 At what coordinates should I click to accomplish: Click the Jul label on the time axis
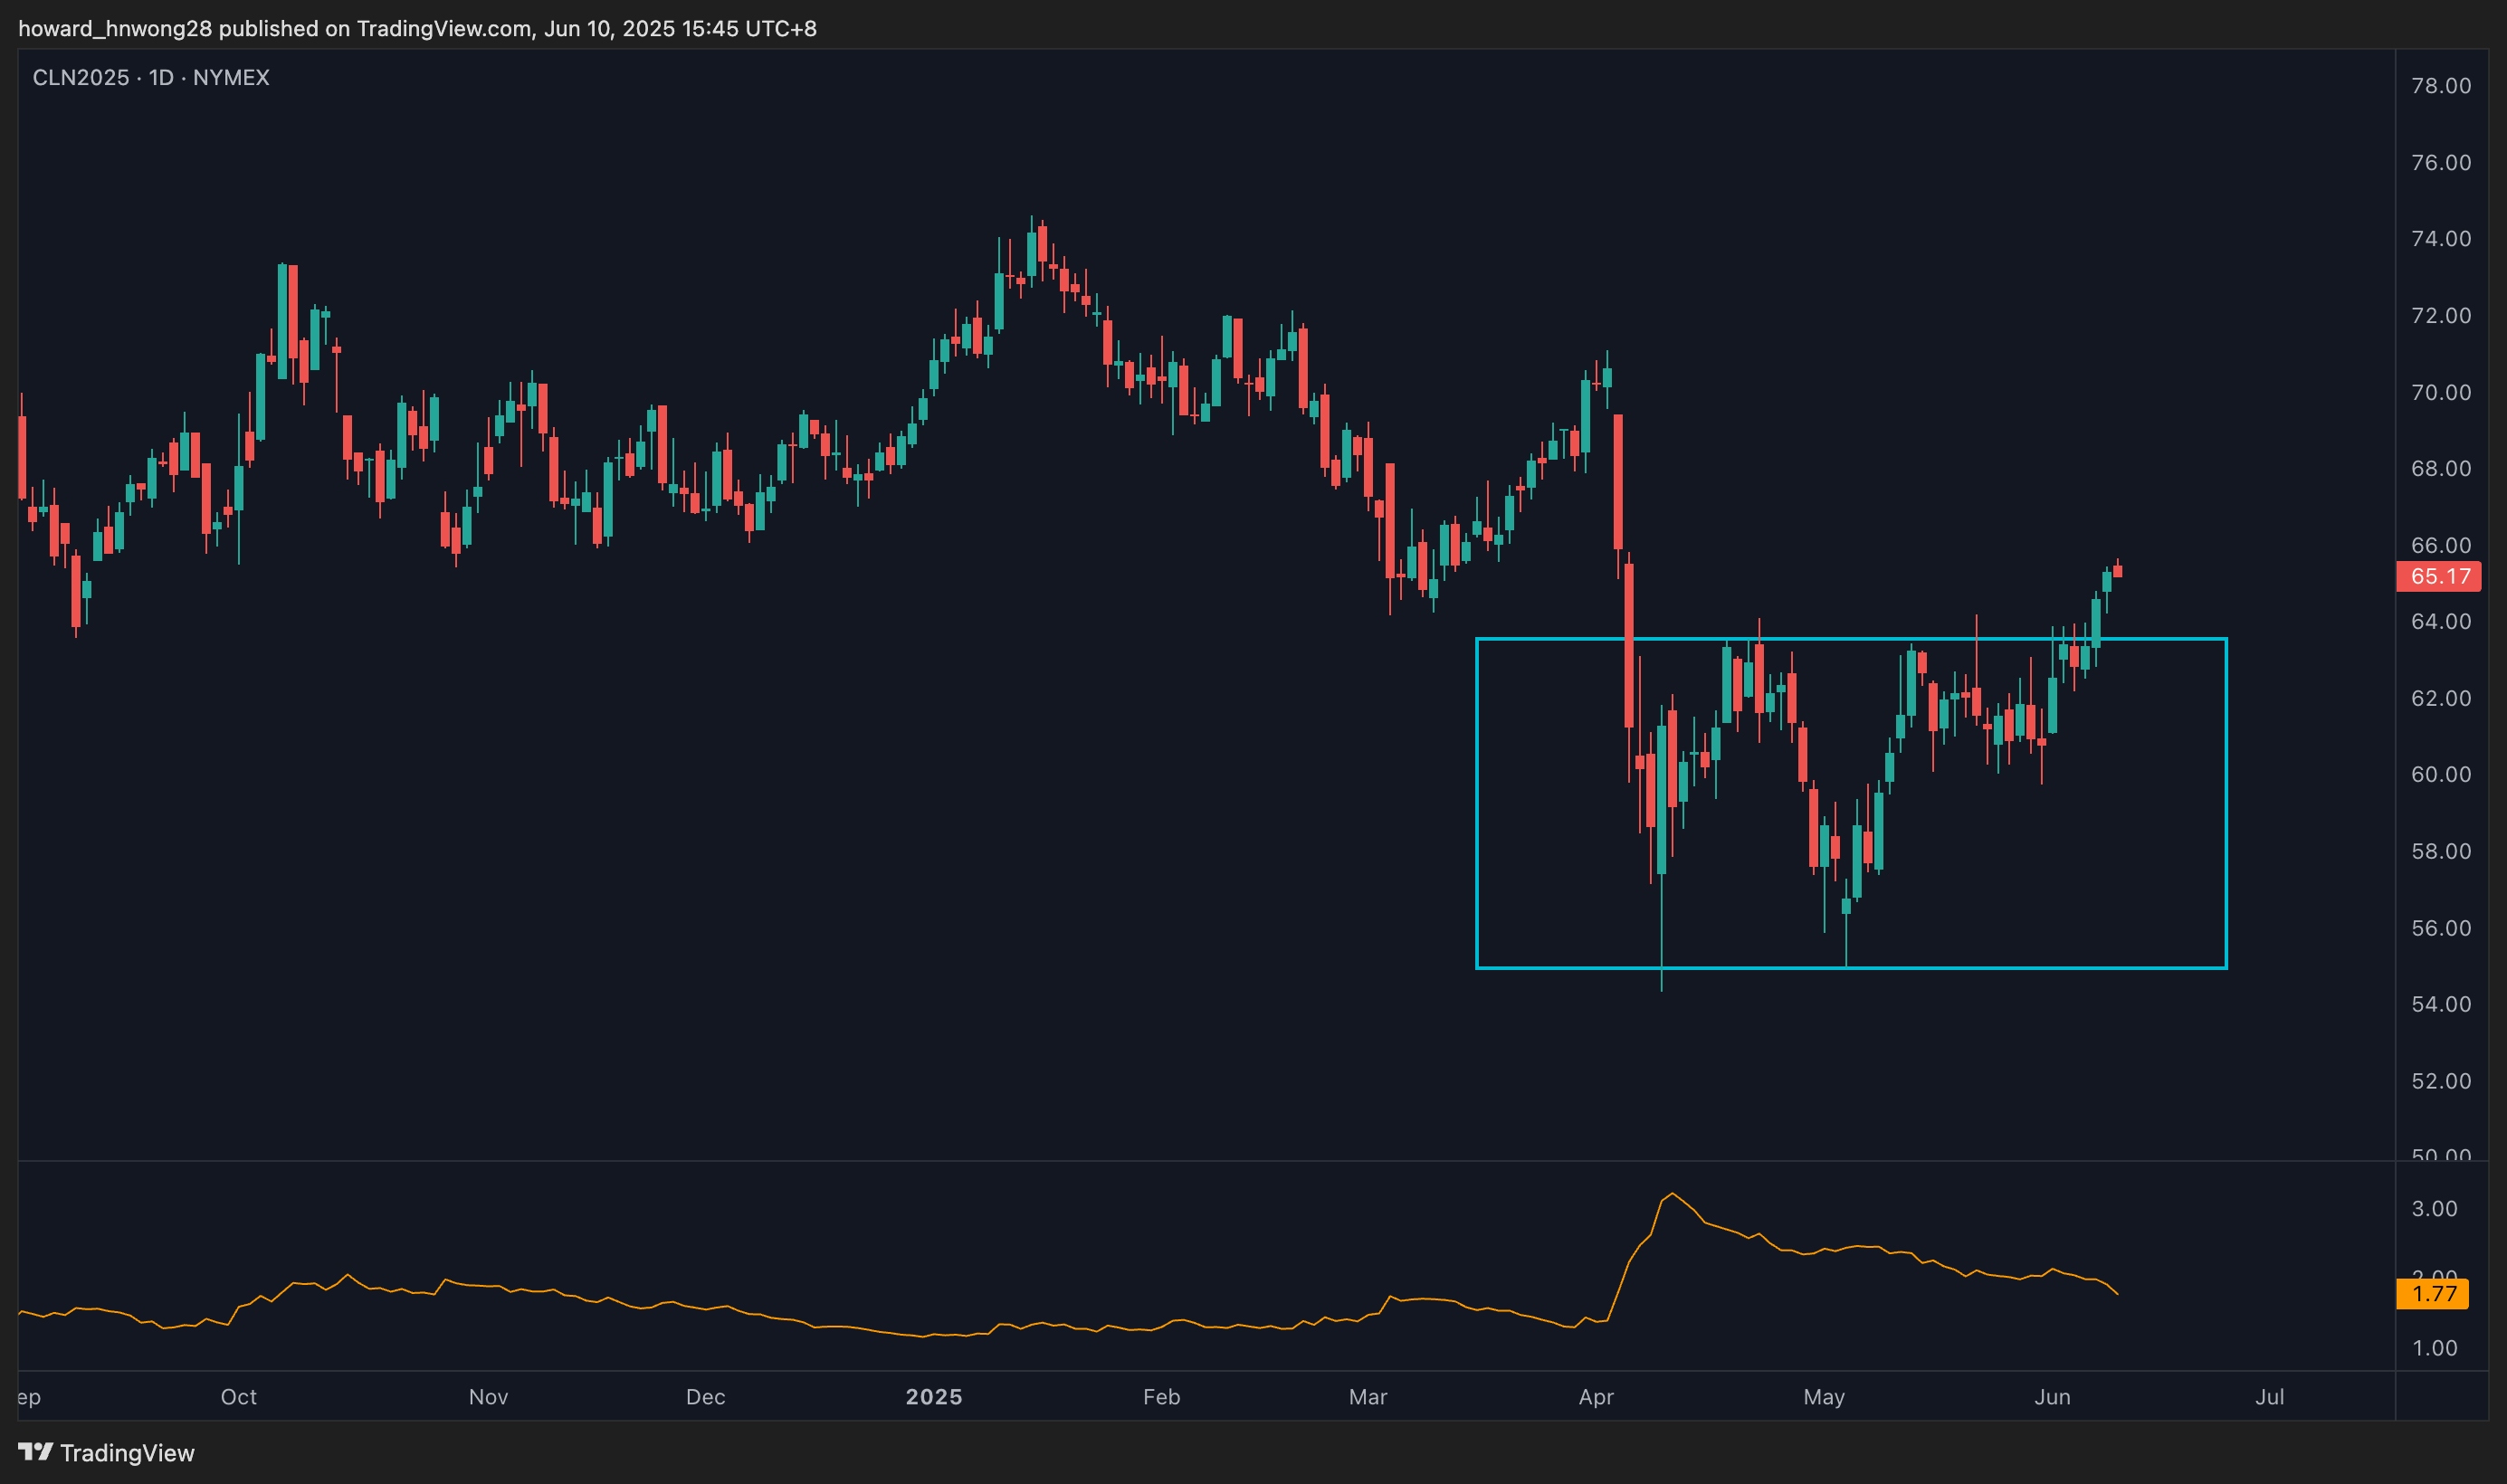click(2269, 1397)
